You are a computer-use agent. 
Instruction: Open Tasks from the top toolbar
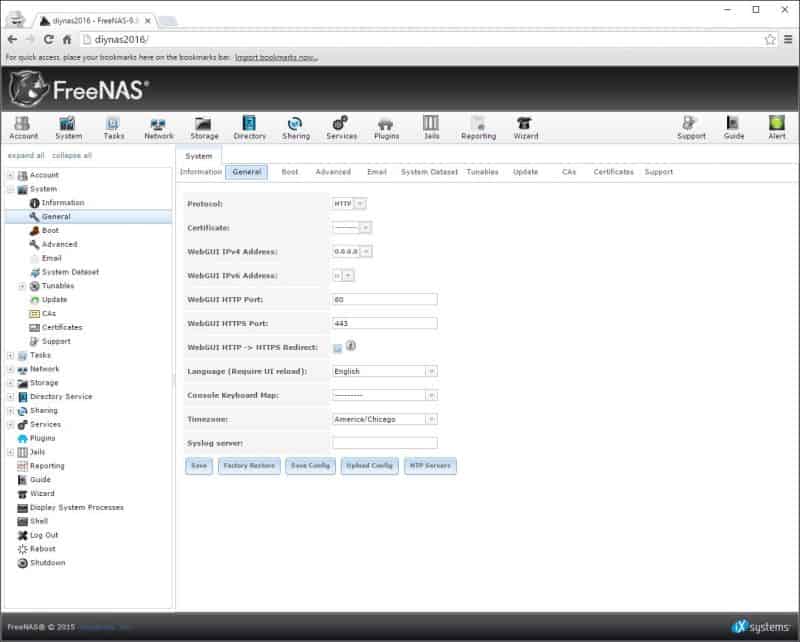point(113,128)
